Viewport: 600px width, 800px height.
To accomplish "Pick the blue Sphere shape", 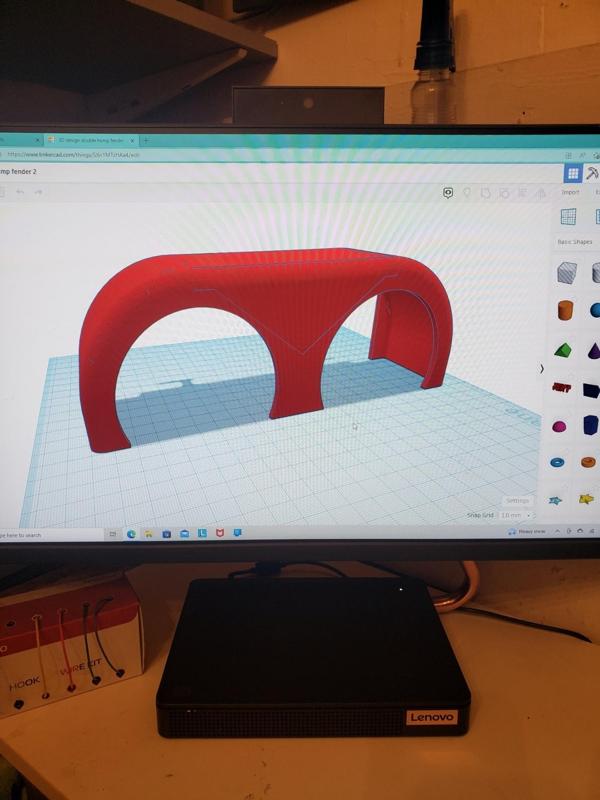I will [x=595, y=310].
